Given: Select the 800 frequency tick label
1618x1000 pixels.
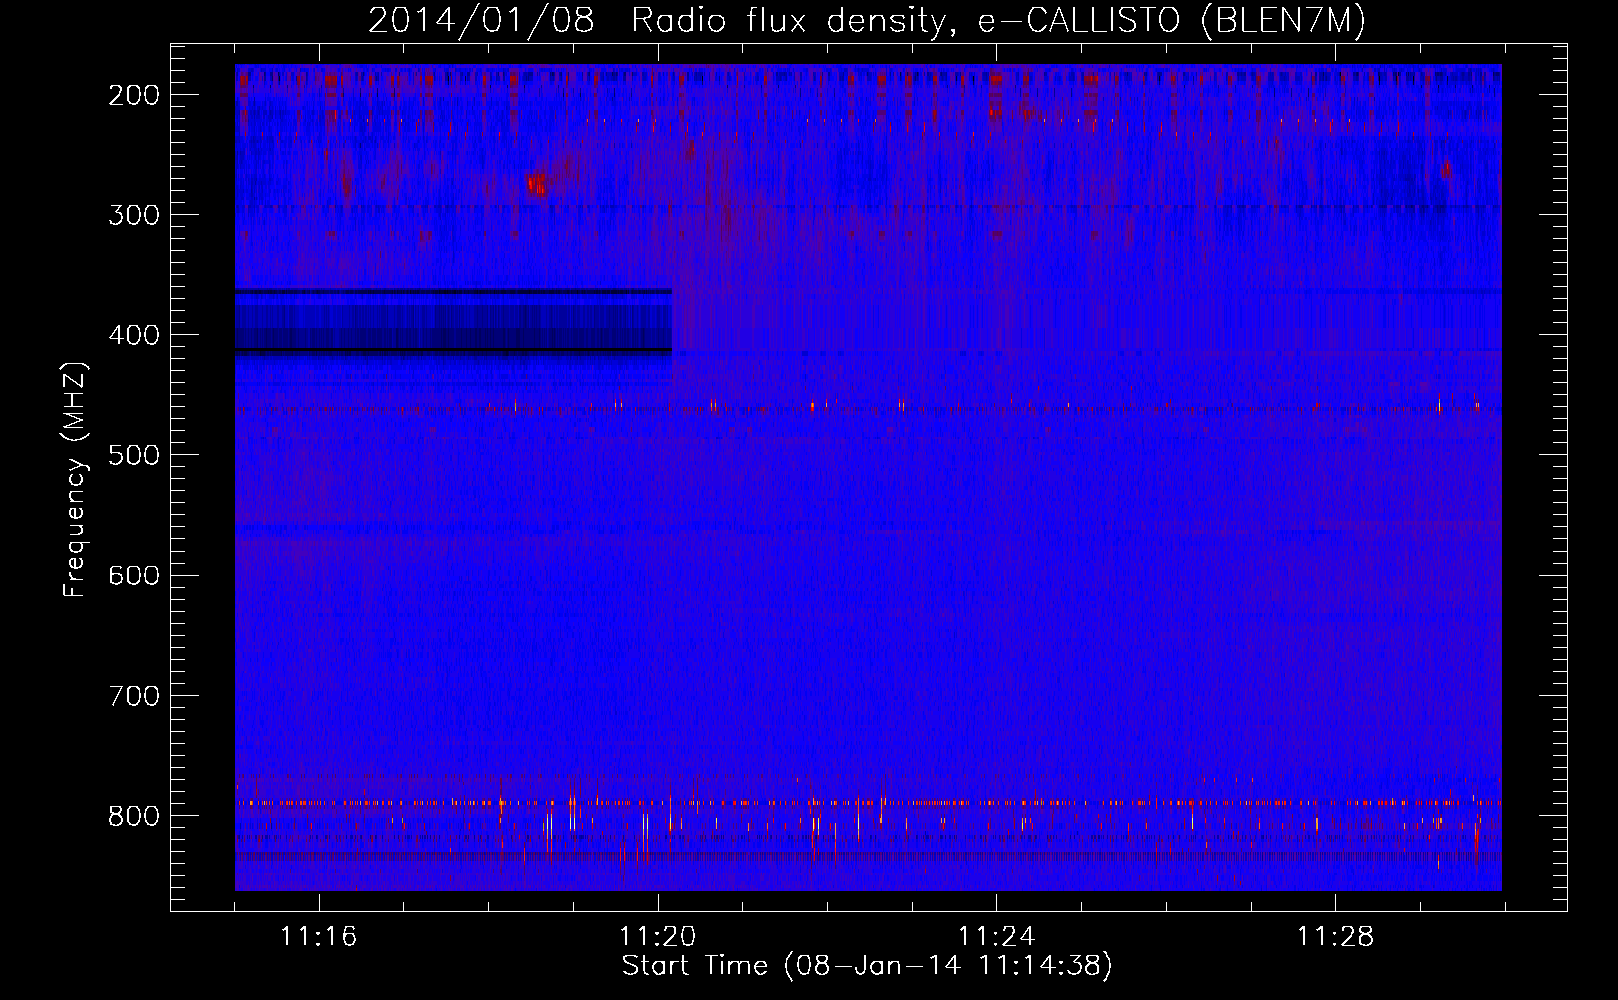Looking at the screenshot, I should (133, 815).
